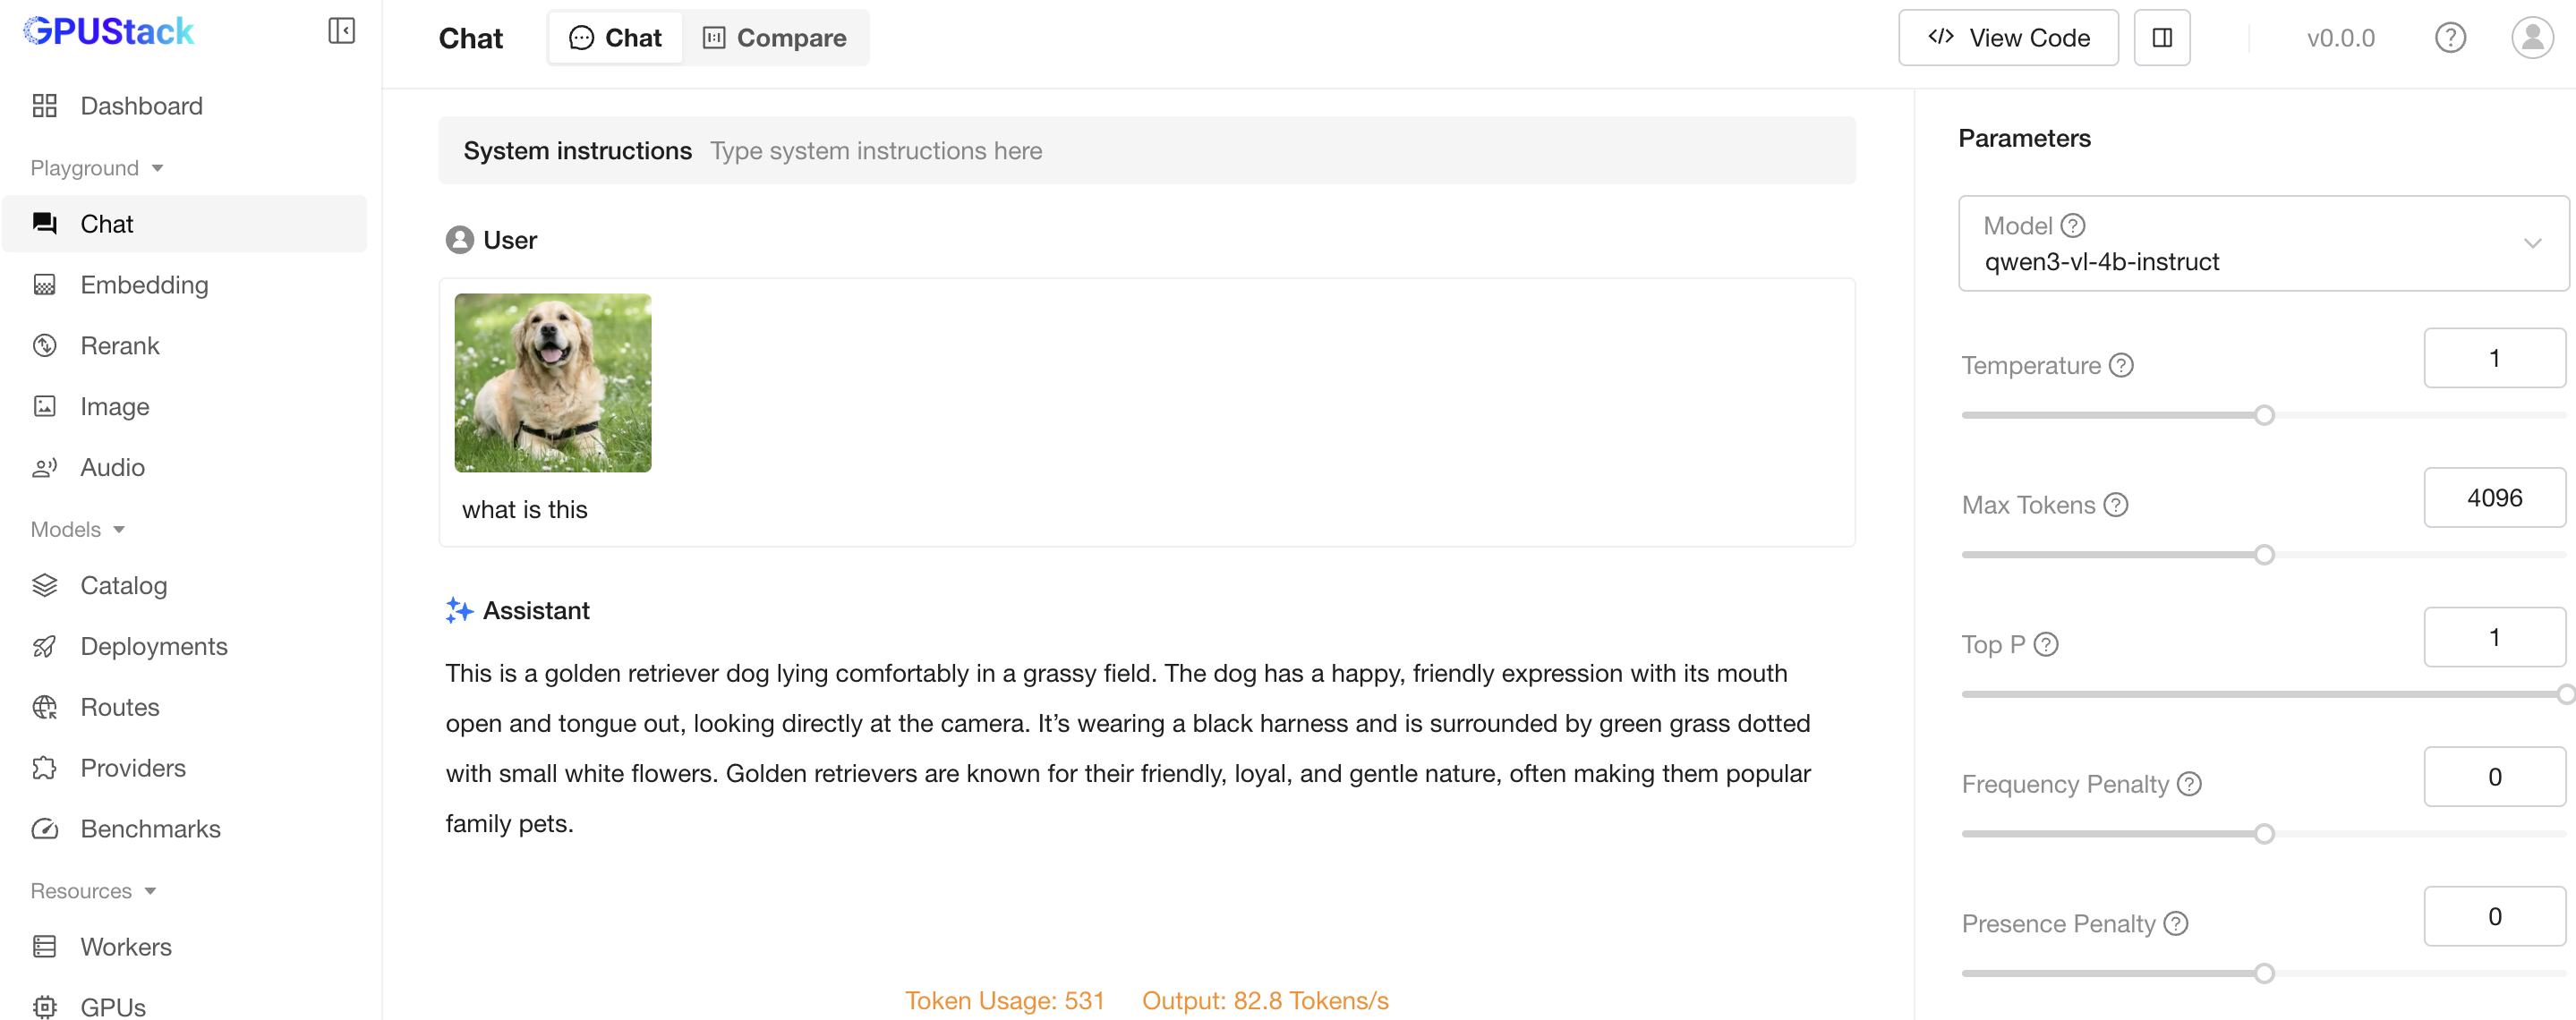Click the user avatar profile icon
The height and width of the screenshot is (1020, 2576).
pyautogui.click(x=2531, y=38)
